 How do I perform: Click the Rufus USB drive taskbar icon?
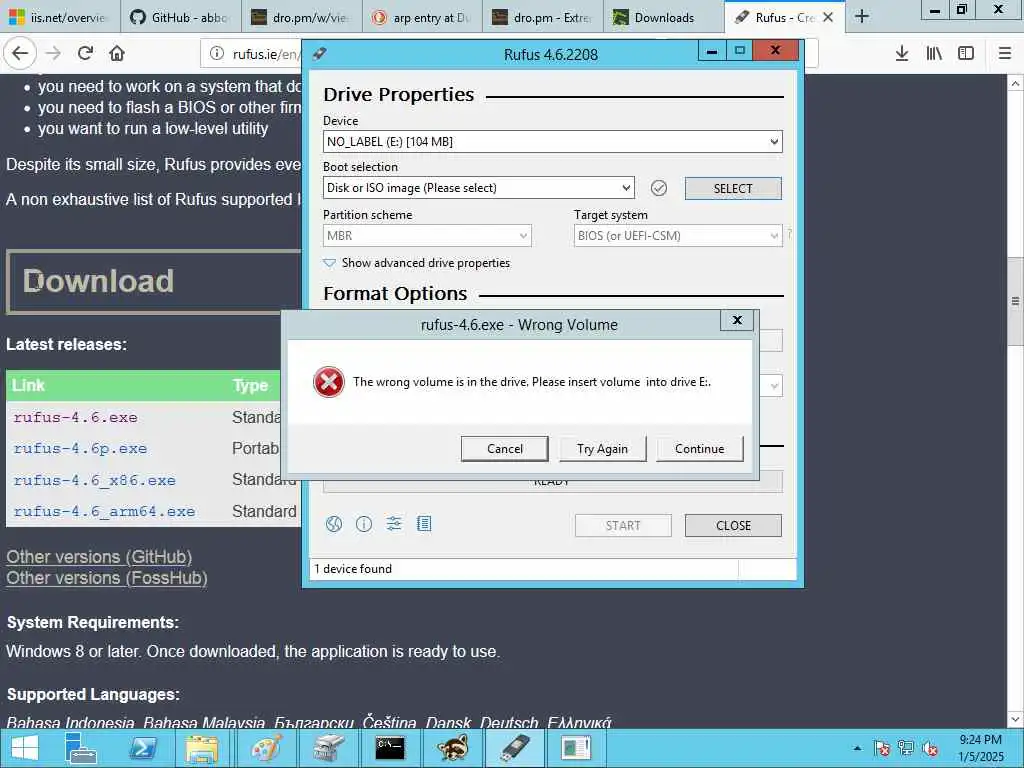[514, 748]
